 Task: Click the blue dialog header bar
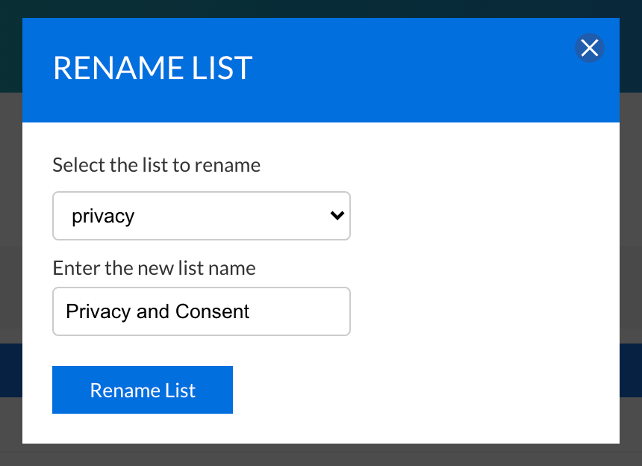(x=400, y=90)
